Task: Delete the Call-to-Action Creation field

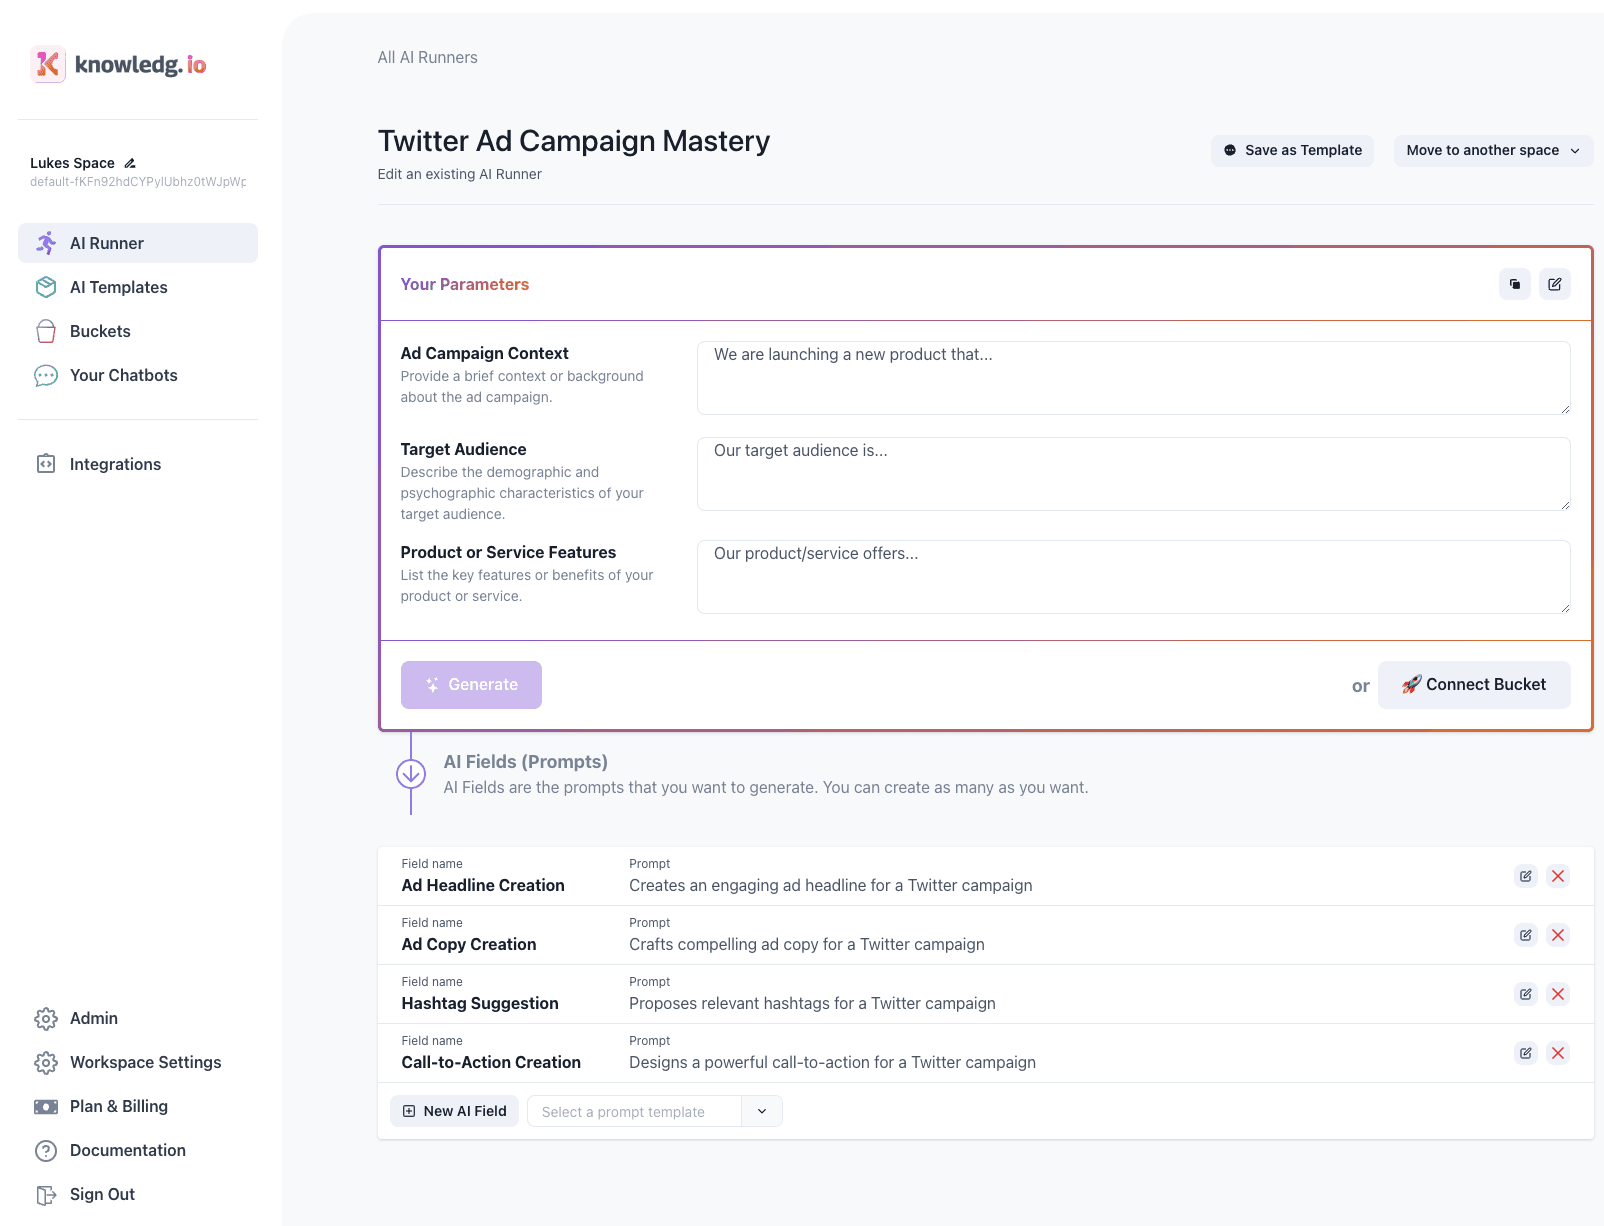Action: coord(1557,1053)
